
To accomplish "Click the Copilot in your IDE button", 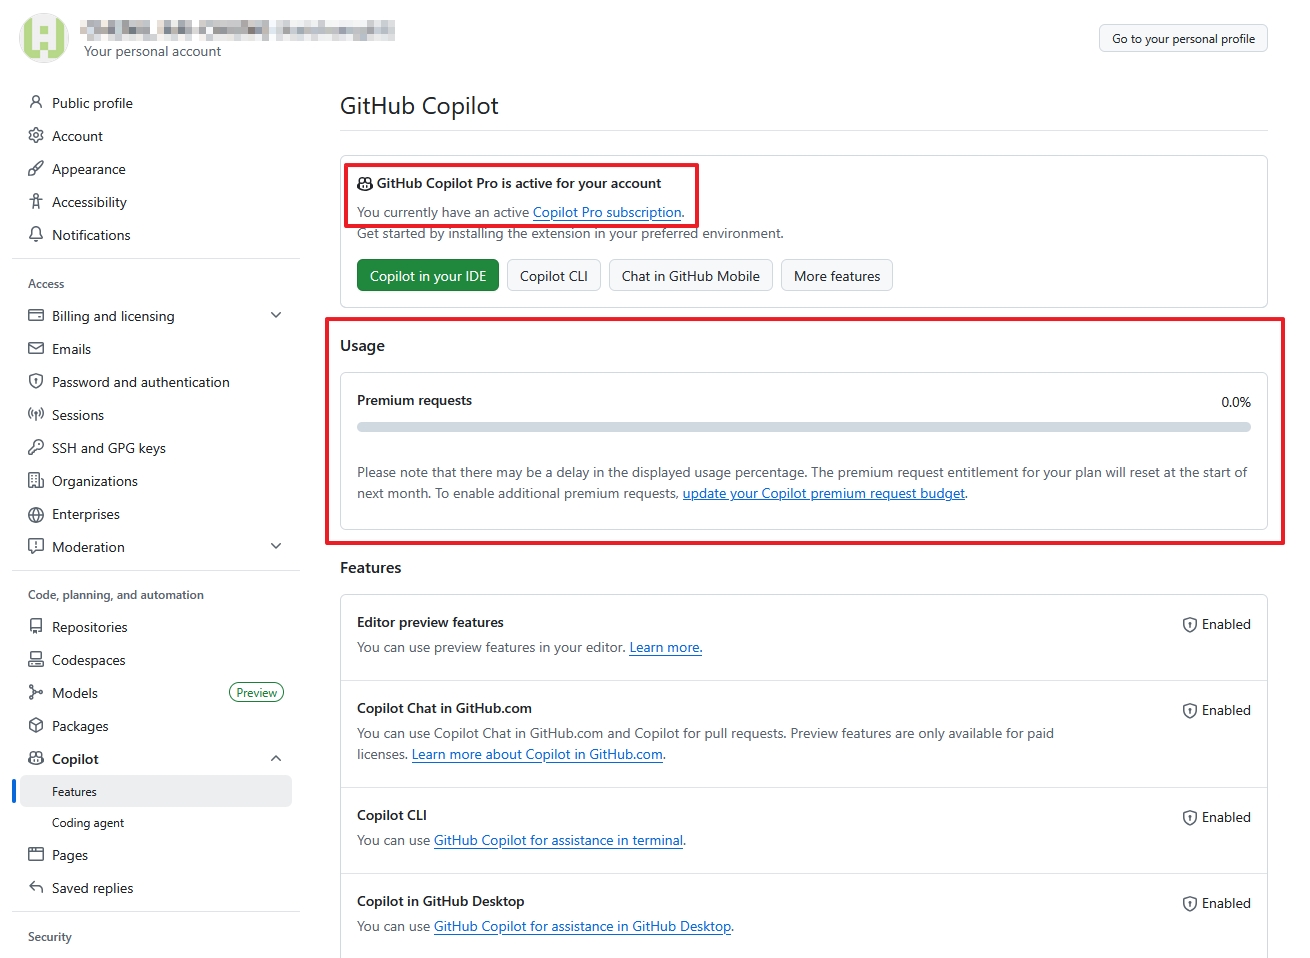I will click(x=428, y=276).
